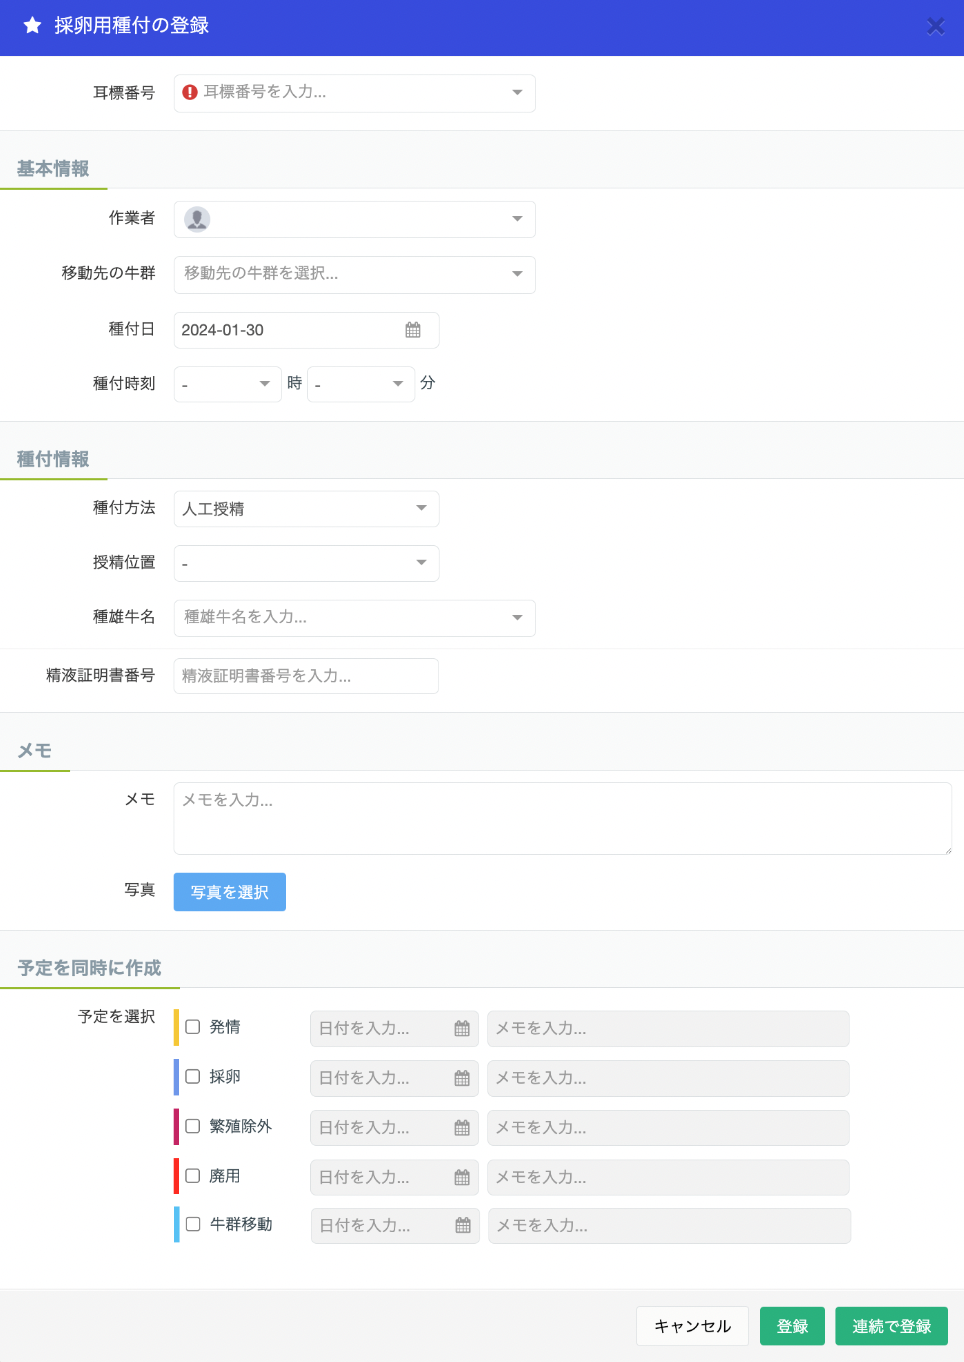Click the 写真 field label

pyautogui.click(x=140, y=890)
